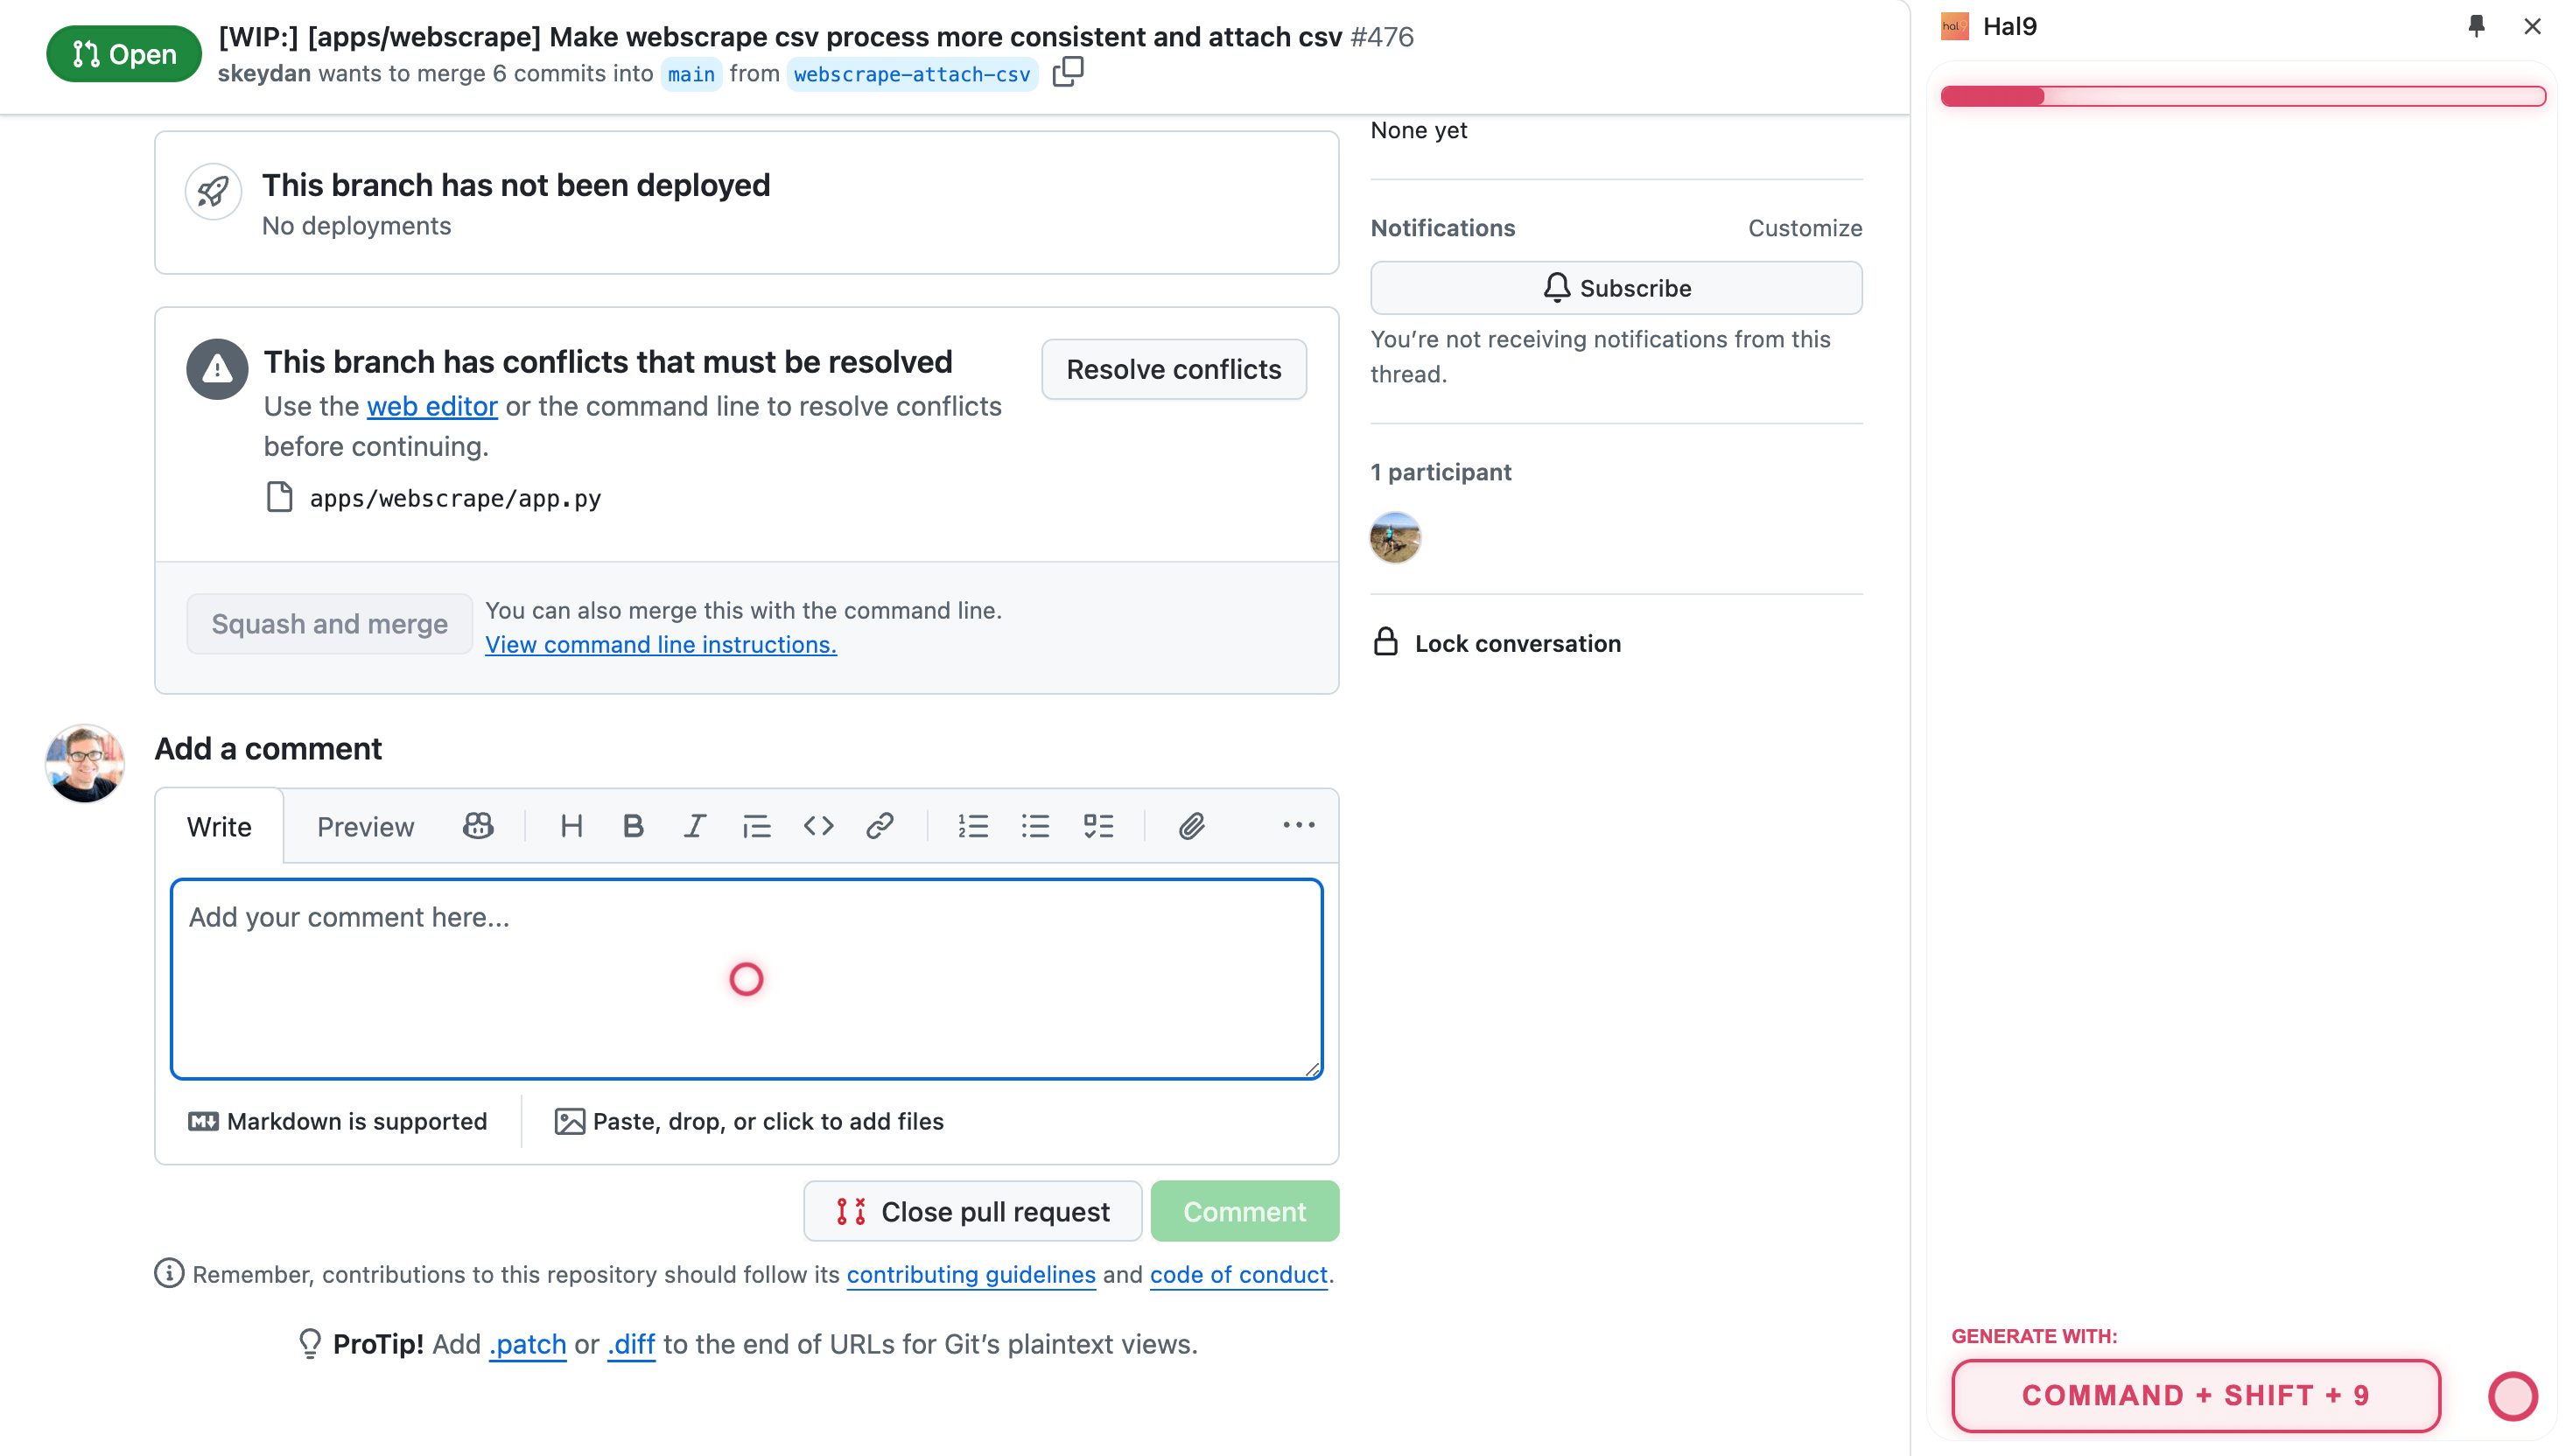
Task: Switch to the Preview tab
Action: click(x=365, y=827)
